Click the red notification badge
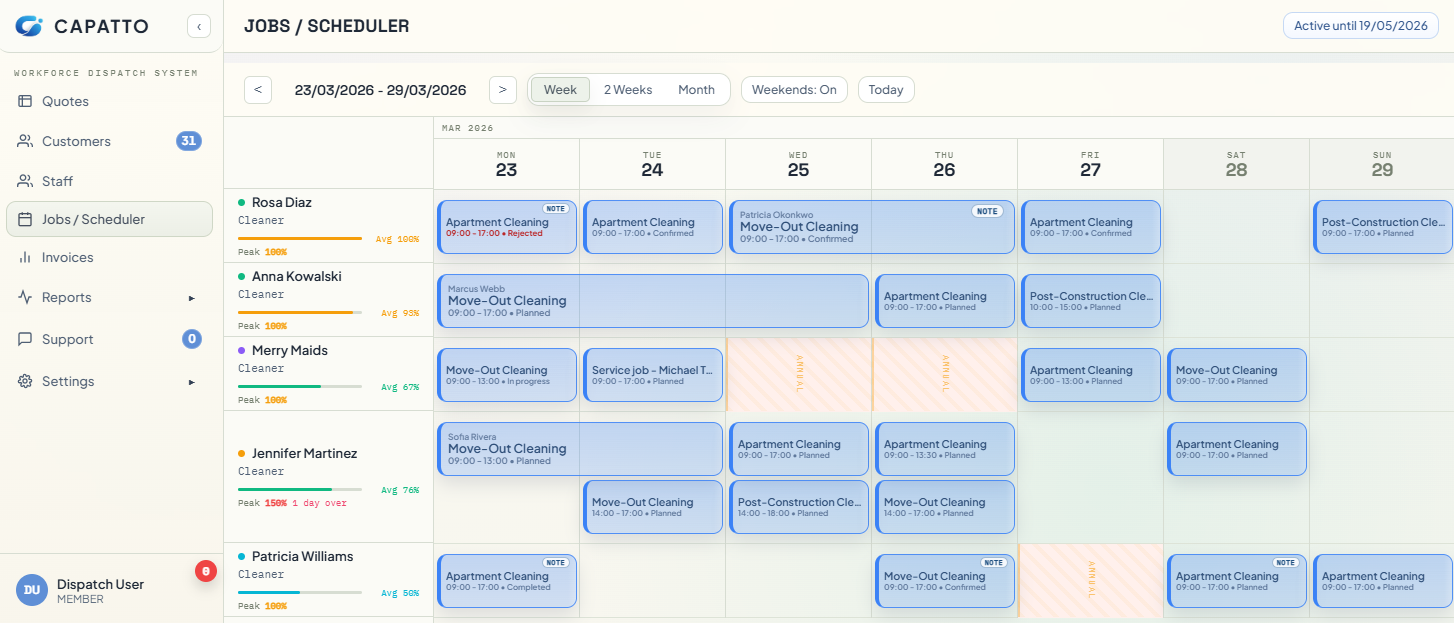1454x623 pixels. coord(205,571)
